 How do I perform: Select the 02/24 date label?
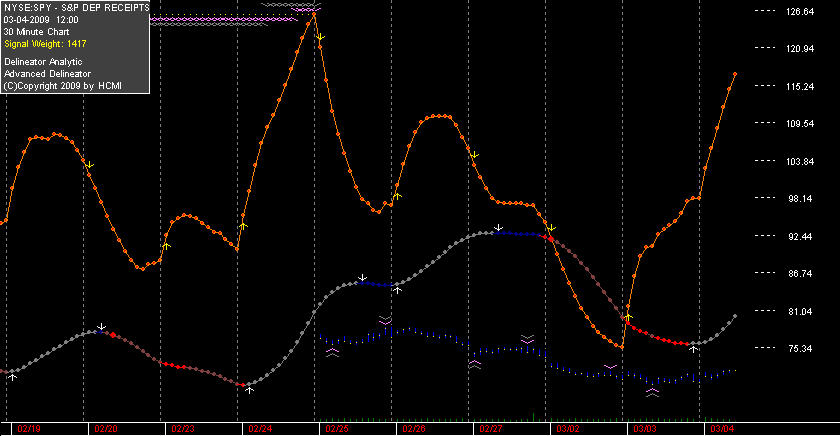click(260, 429)
